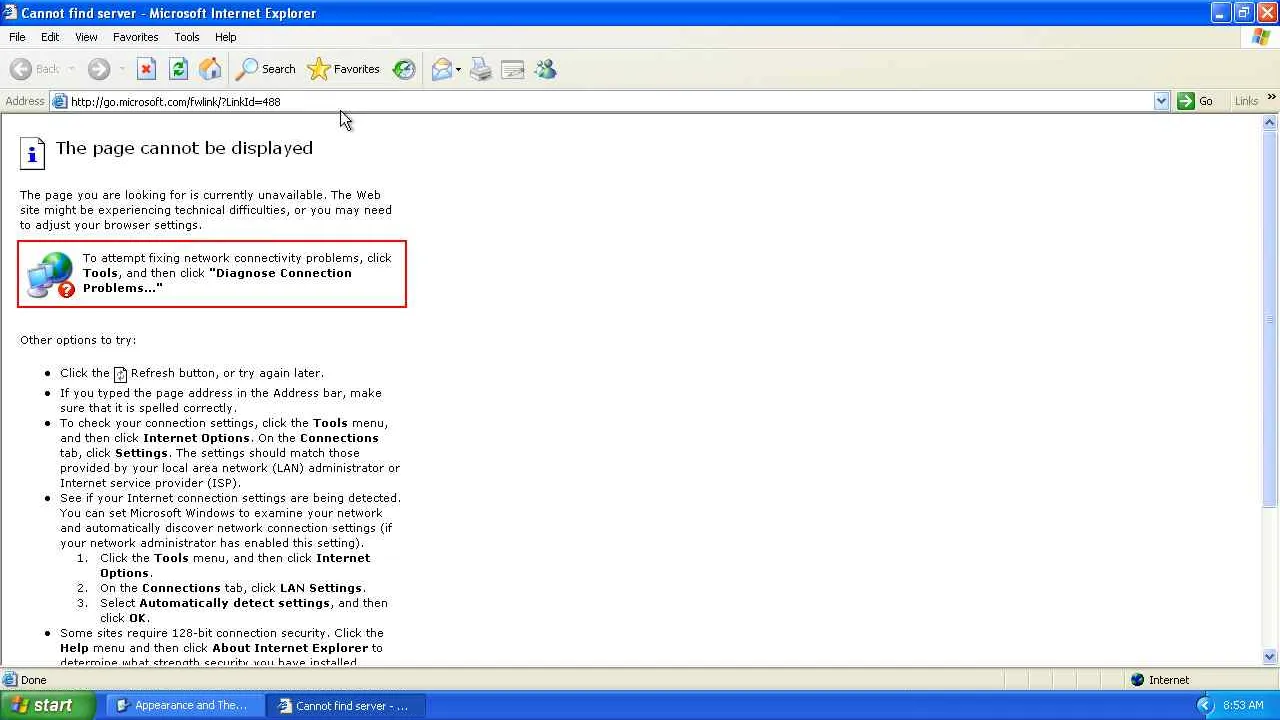Click the Back arrow button
This screenshot has height=720, width=1280.
point(35,69)
